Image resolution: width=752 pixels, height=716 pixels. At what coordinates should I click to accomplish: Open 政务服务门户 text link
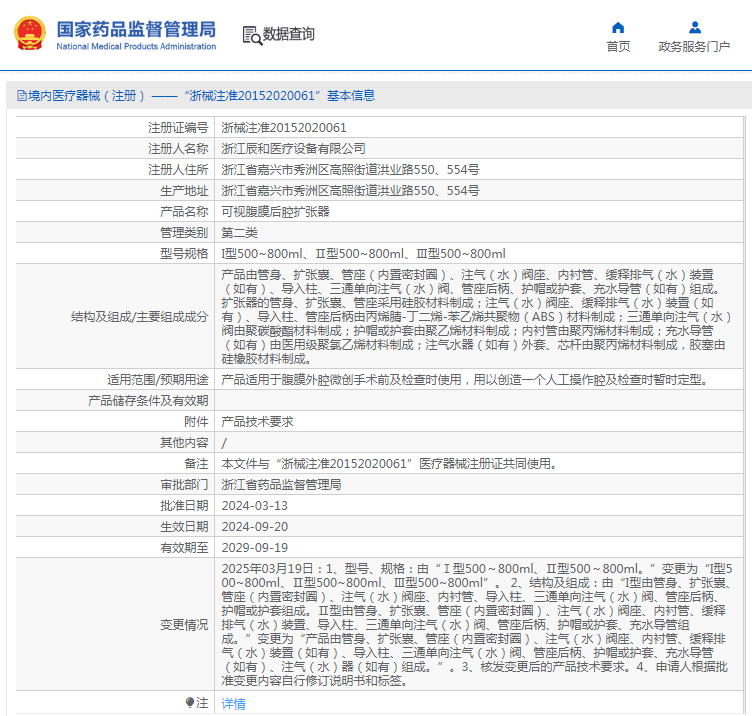click(x=694, y=47)
